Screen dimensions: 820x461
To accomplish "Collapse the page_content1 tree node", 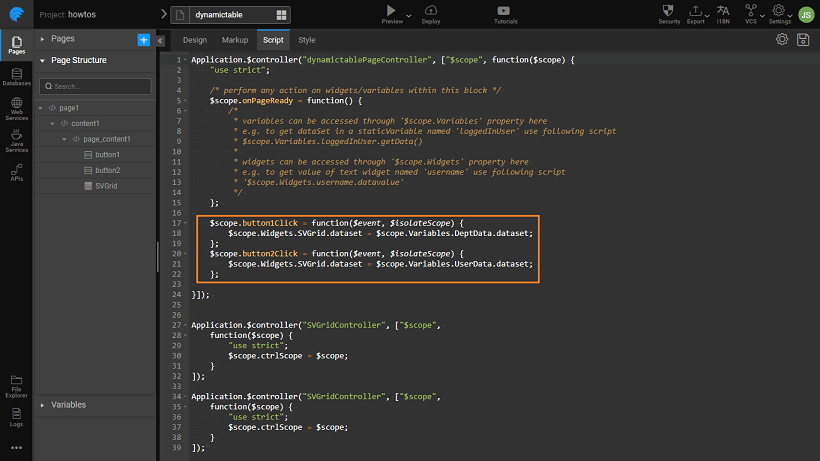I will pos(65,139).
